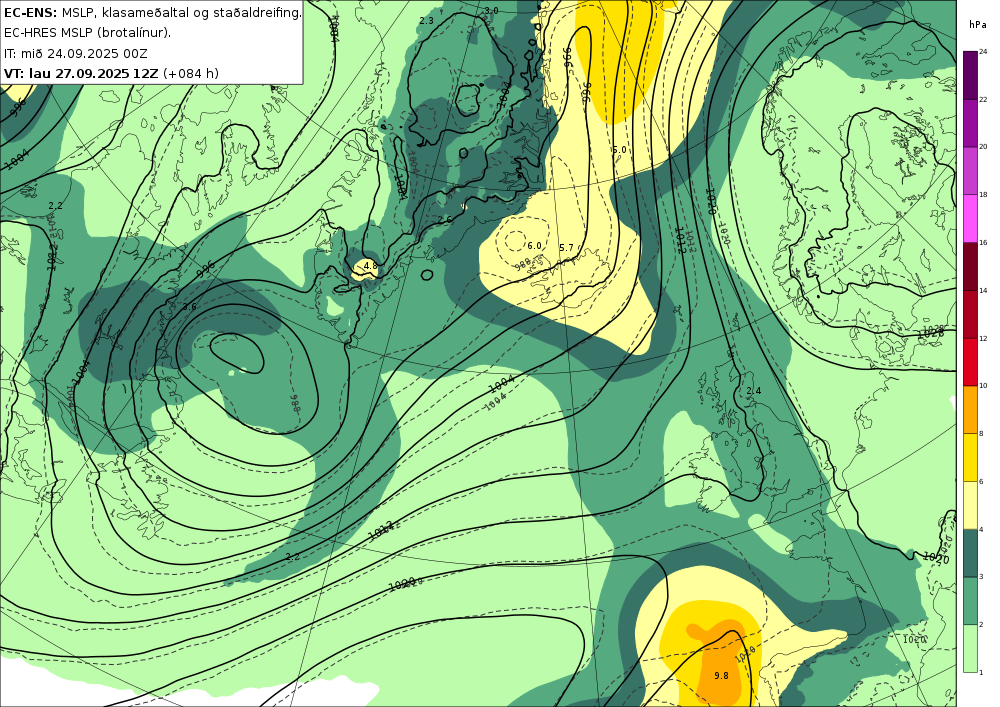Click the maroon 14–16 hPa legend swatch
The image size is (1000, 707).
pos(970,266)
